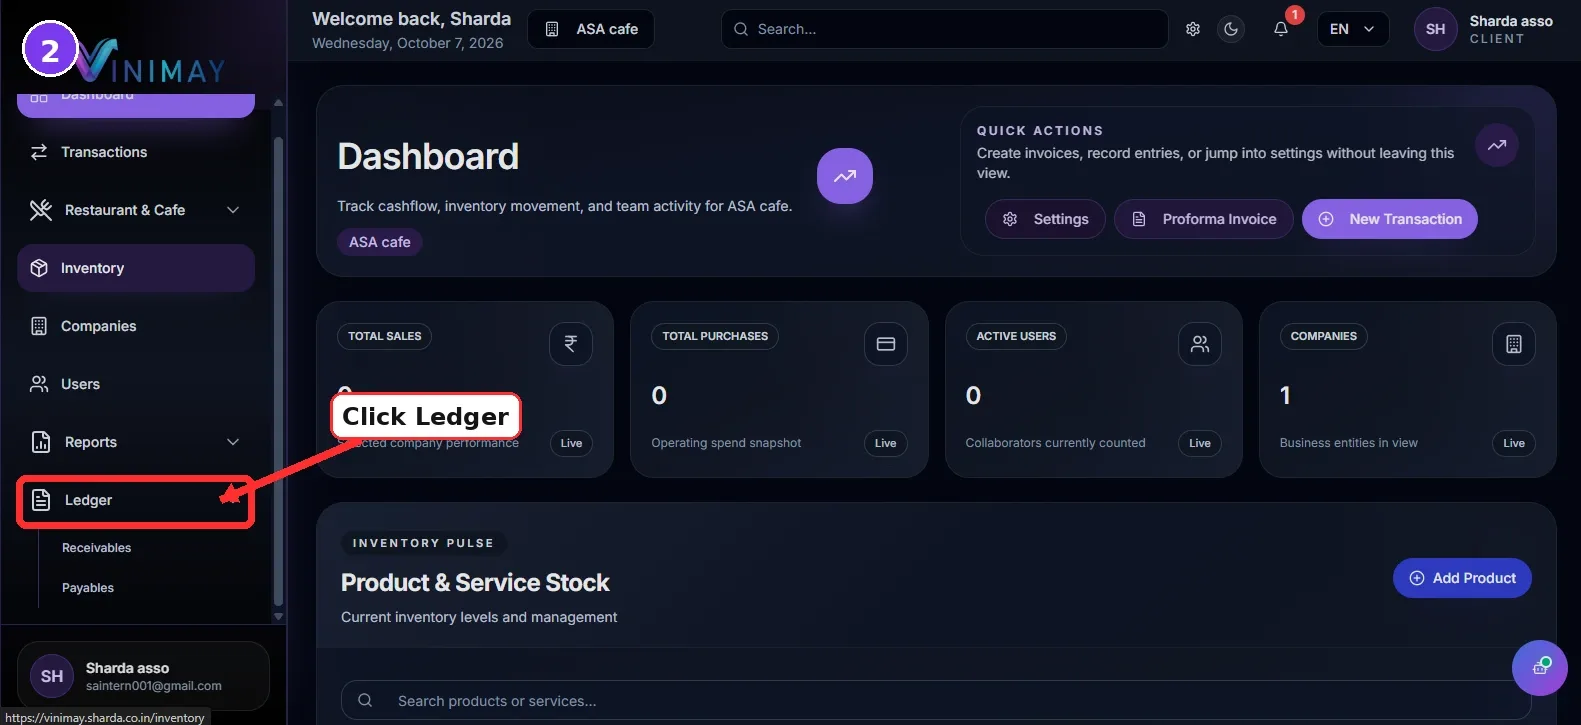Open settings via the header gear icon
The image size is (1581, 725).
coord(1193,29)
